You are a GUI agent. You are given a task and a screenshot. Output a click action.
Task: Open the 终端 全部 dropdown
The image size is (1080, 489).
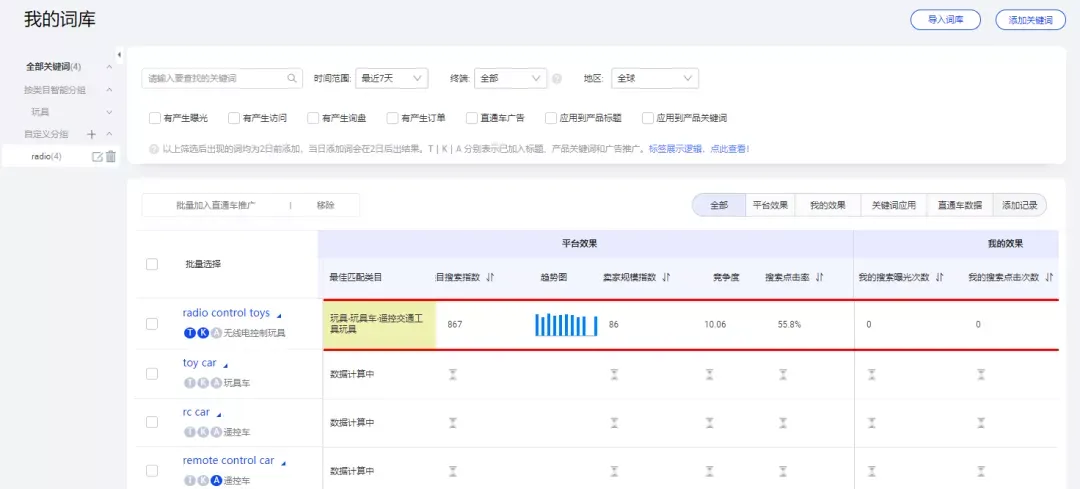click(510, 79)
